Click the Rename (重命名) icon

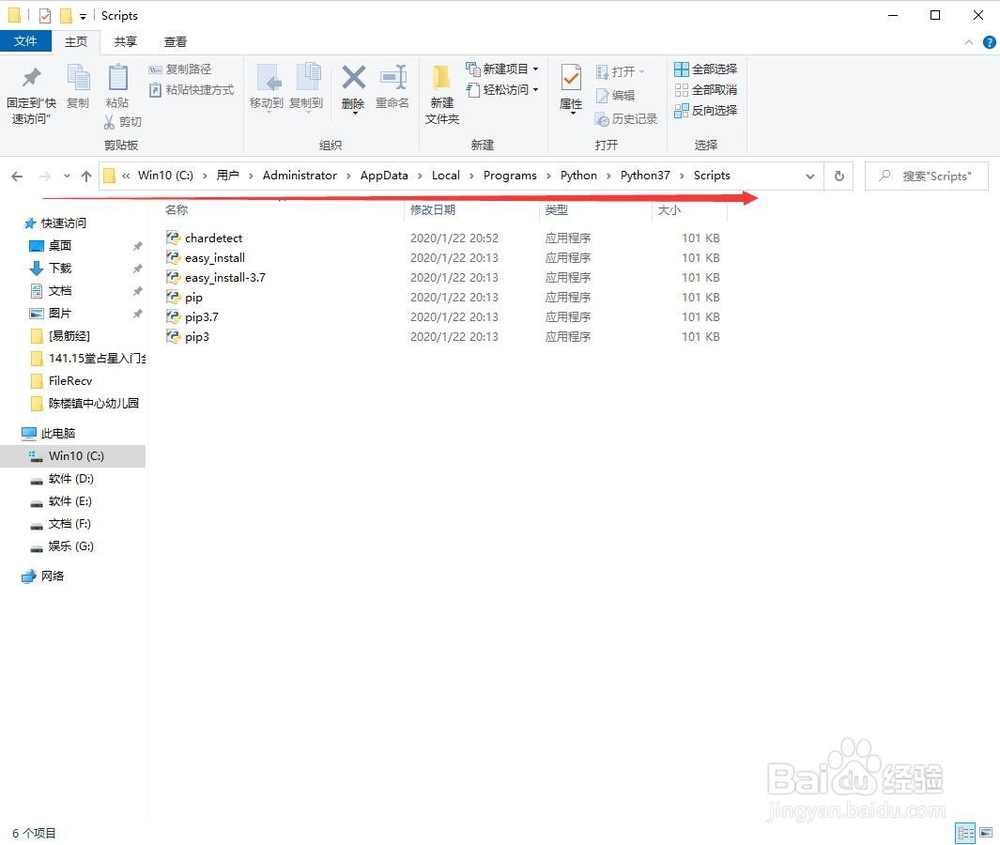tap(393, 77)
